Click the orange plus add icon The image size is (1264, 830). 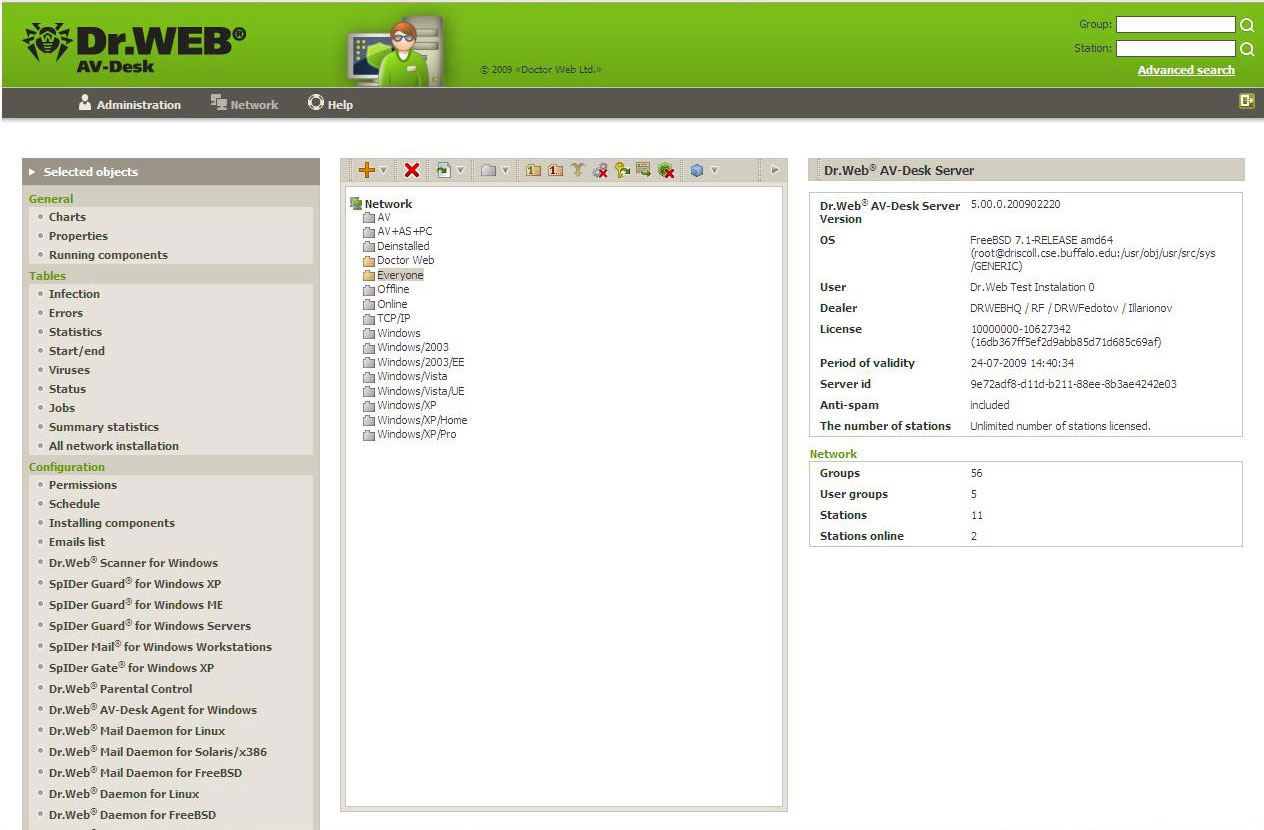[367, 170]
